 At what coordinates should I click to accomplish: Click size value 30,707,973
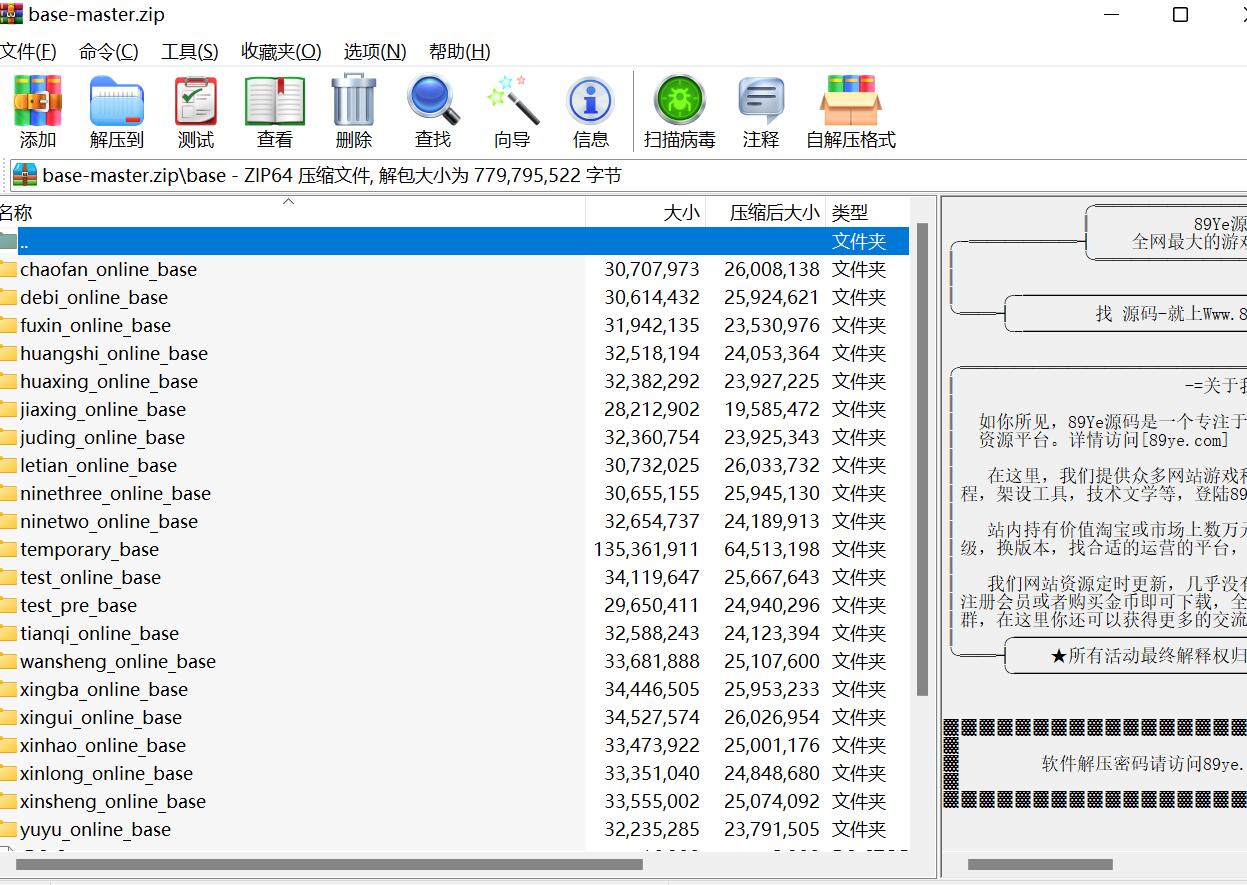point(652,269)
